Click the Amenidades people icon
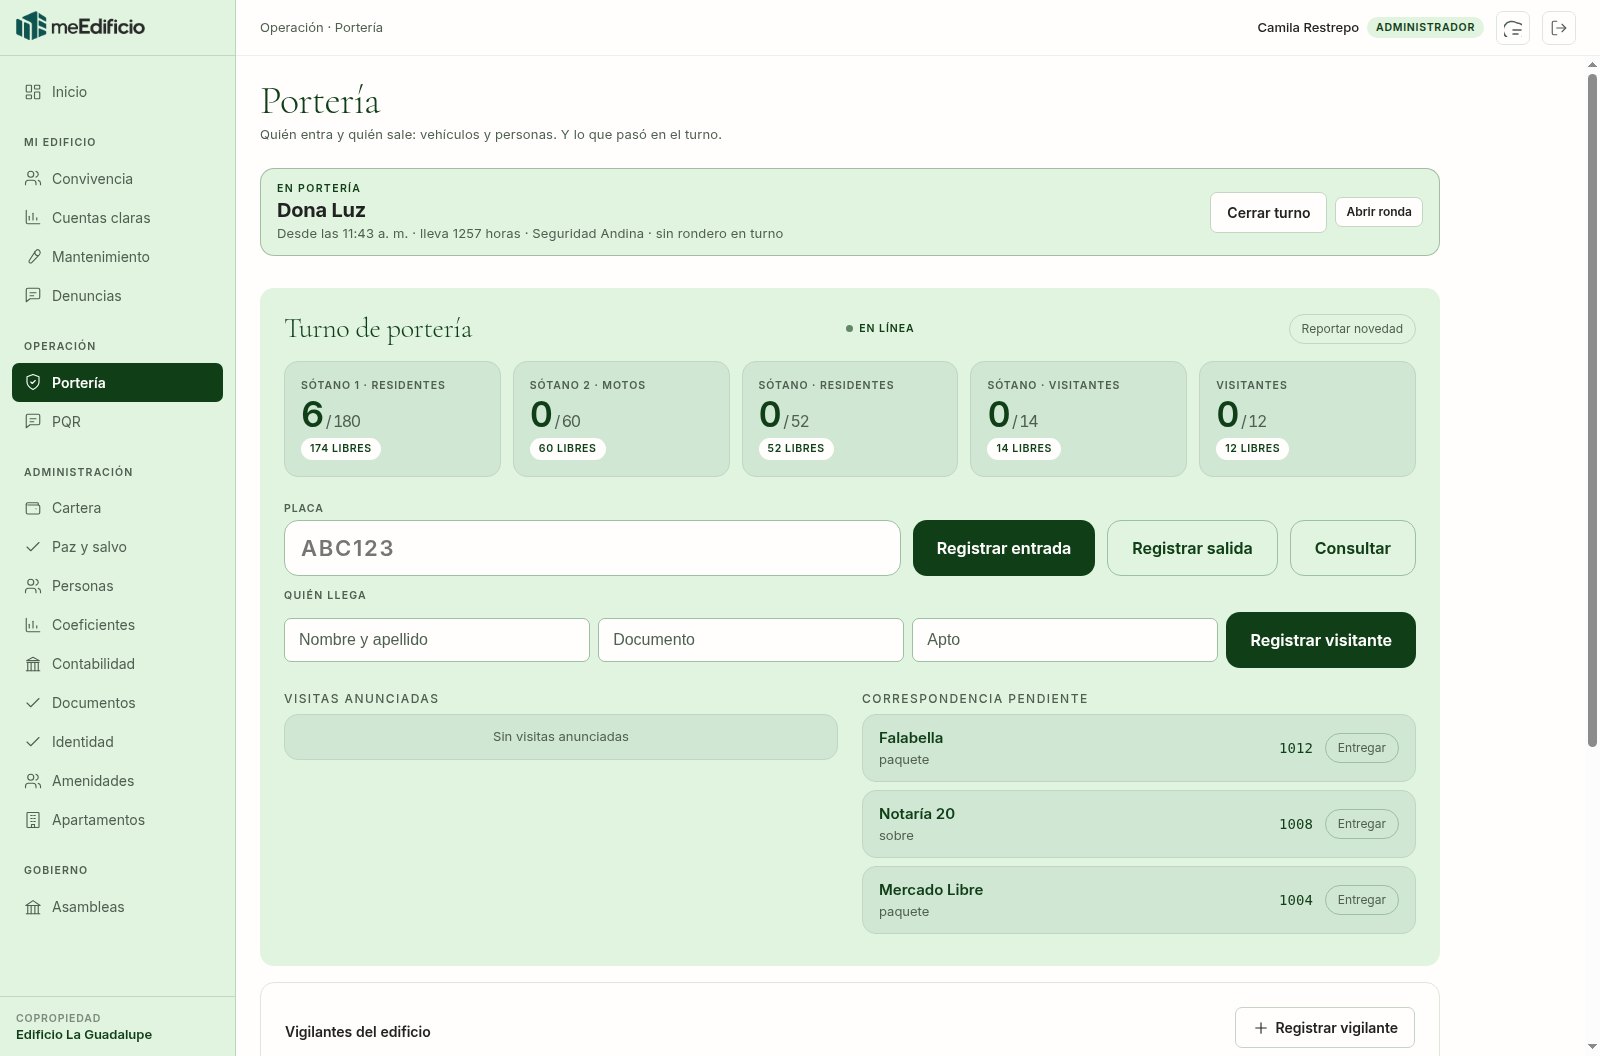The image size is (1600, 1056). click(x=33, y=781)
